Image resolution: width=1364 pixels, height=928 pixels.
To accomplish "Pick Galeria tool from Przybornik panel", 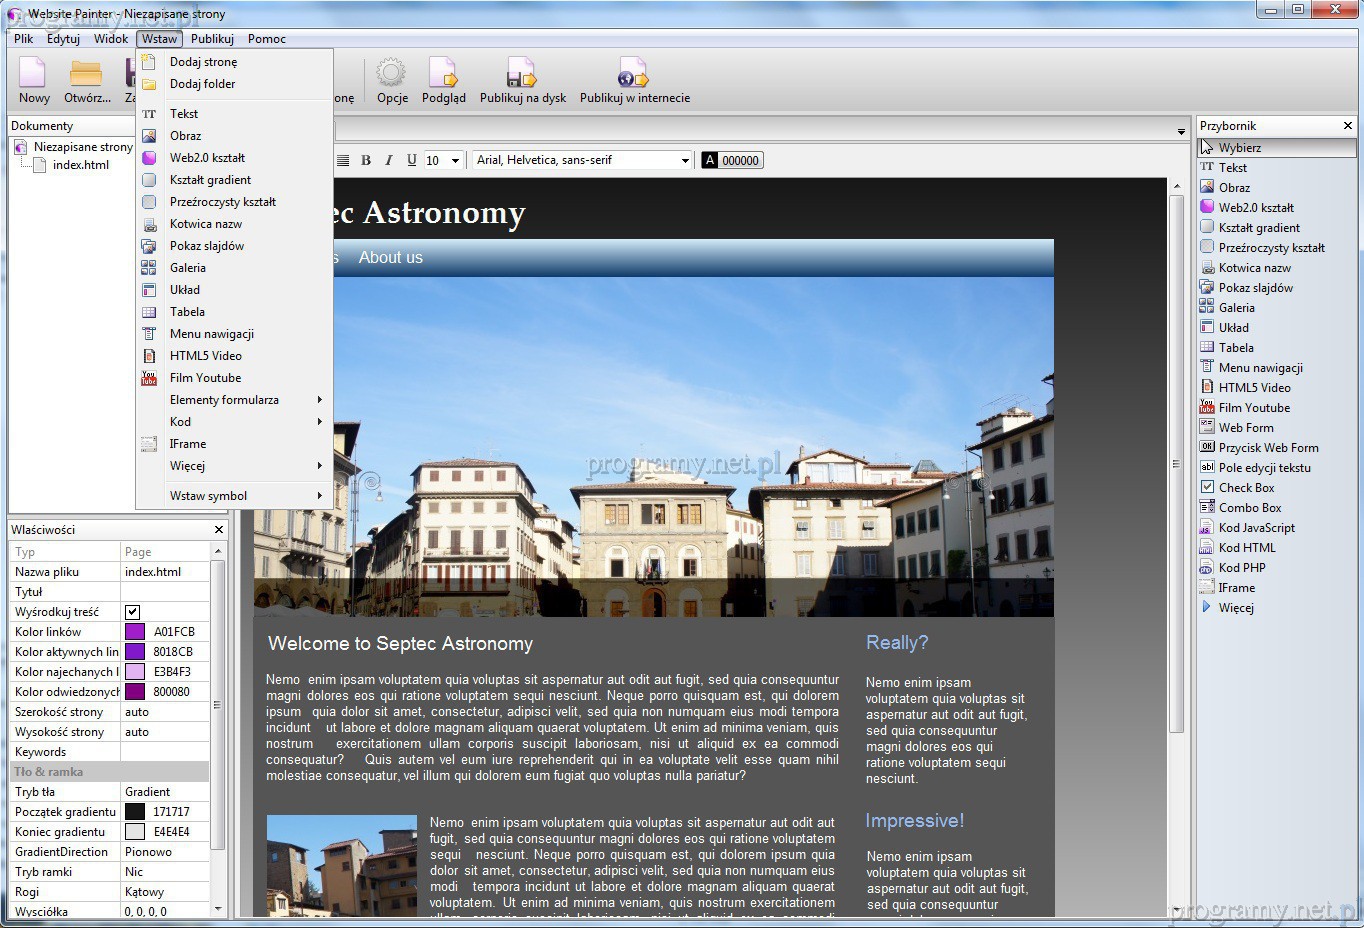I will pos(1236,308).
